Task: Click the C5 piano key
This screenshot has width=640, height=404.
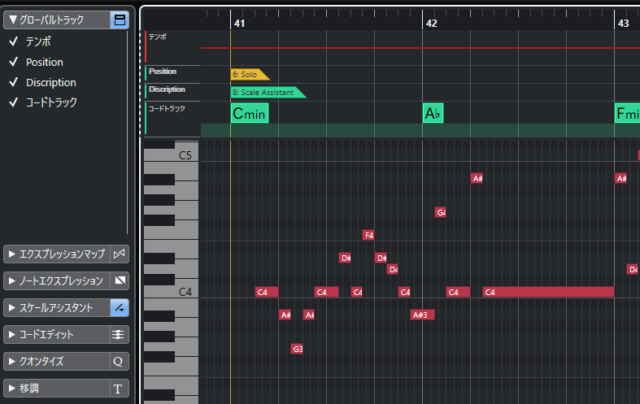Action: tap(171, 155)
